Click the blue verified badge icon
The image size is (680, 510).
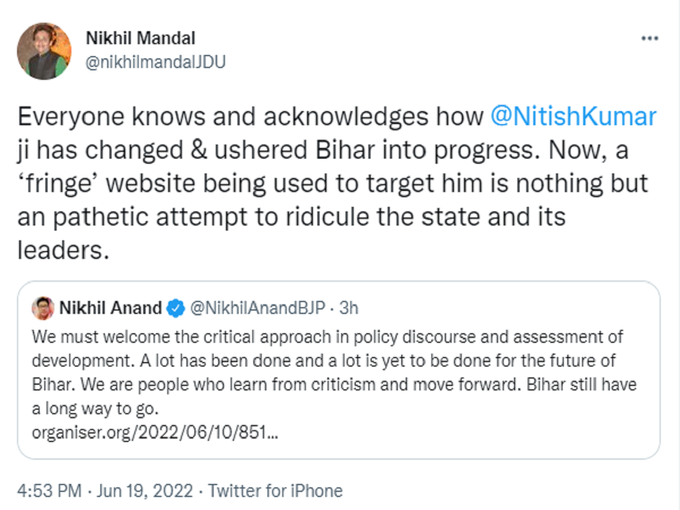pos(176,308)
